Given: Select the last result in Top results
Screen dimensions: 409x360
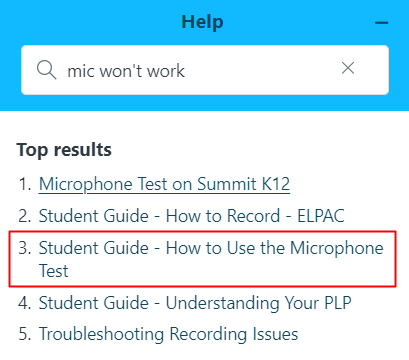Looking at the screenshot, I should click(x=168, y=334).
